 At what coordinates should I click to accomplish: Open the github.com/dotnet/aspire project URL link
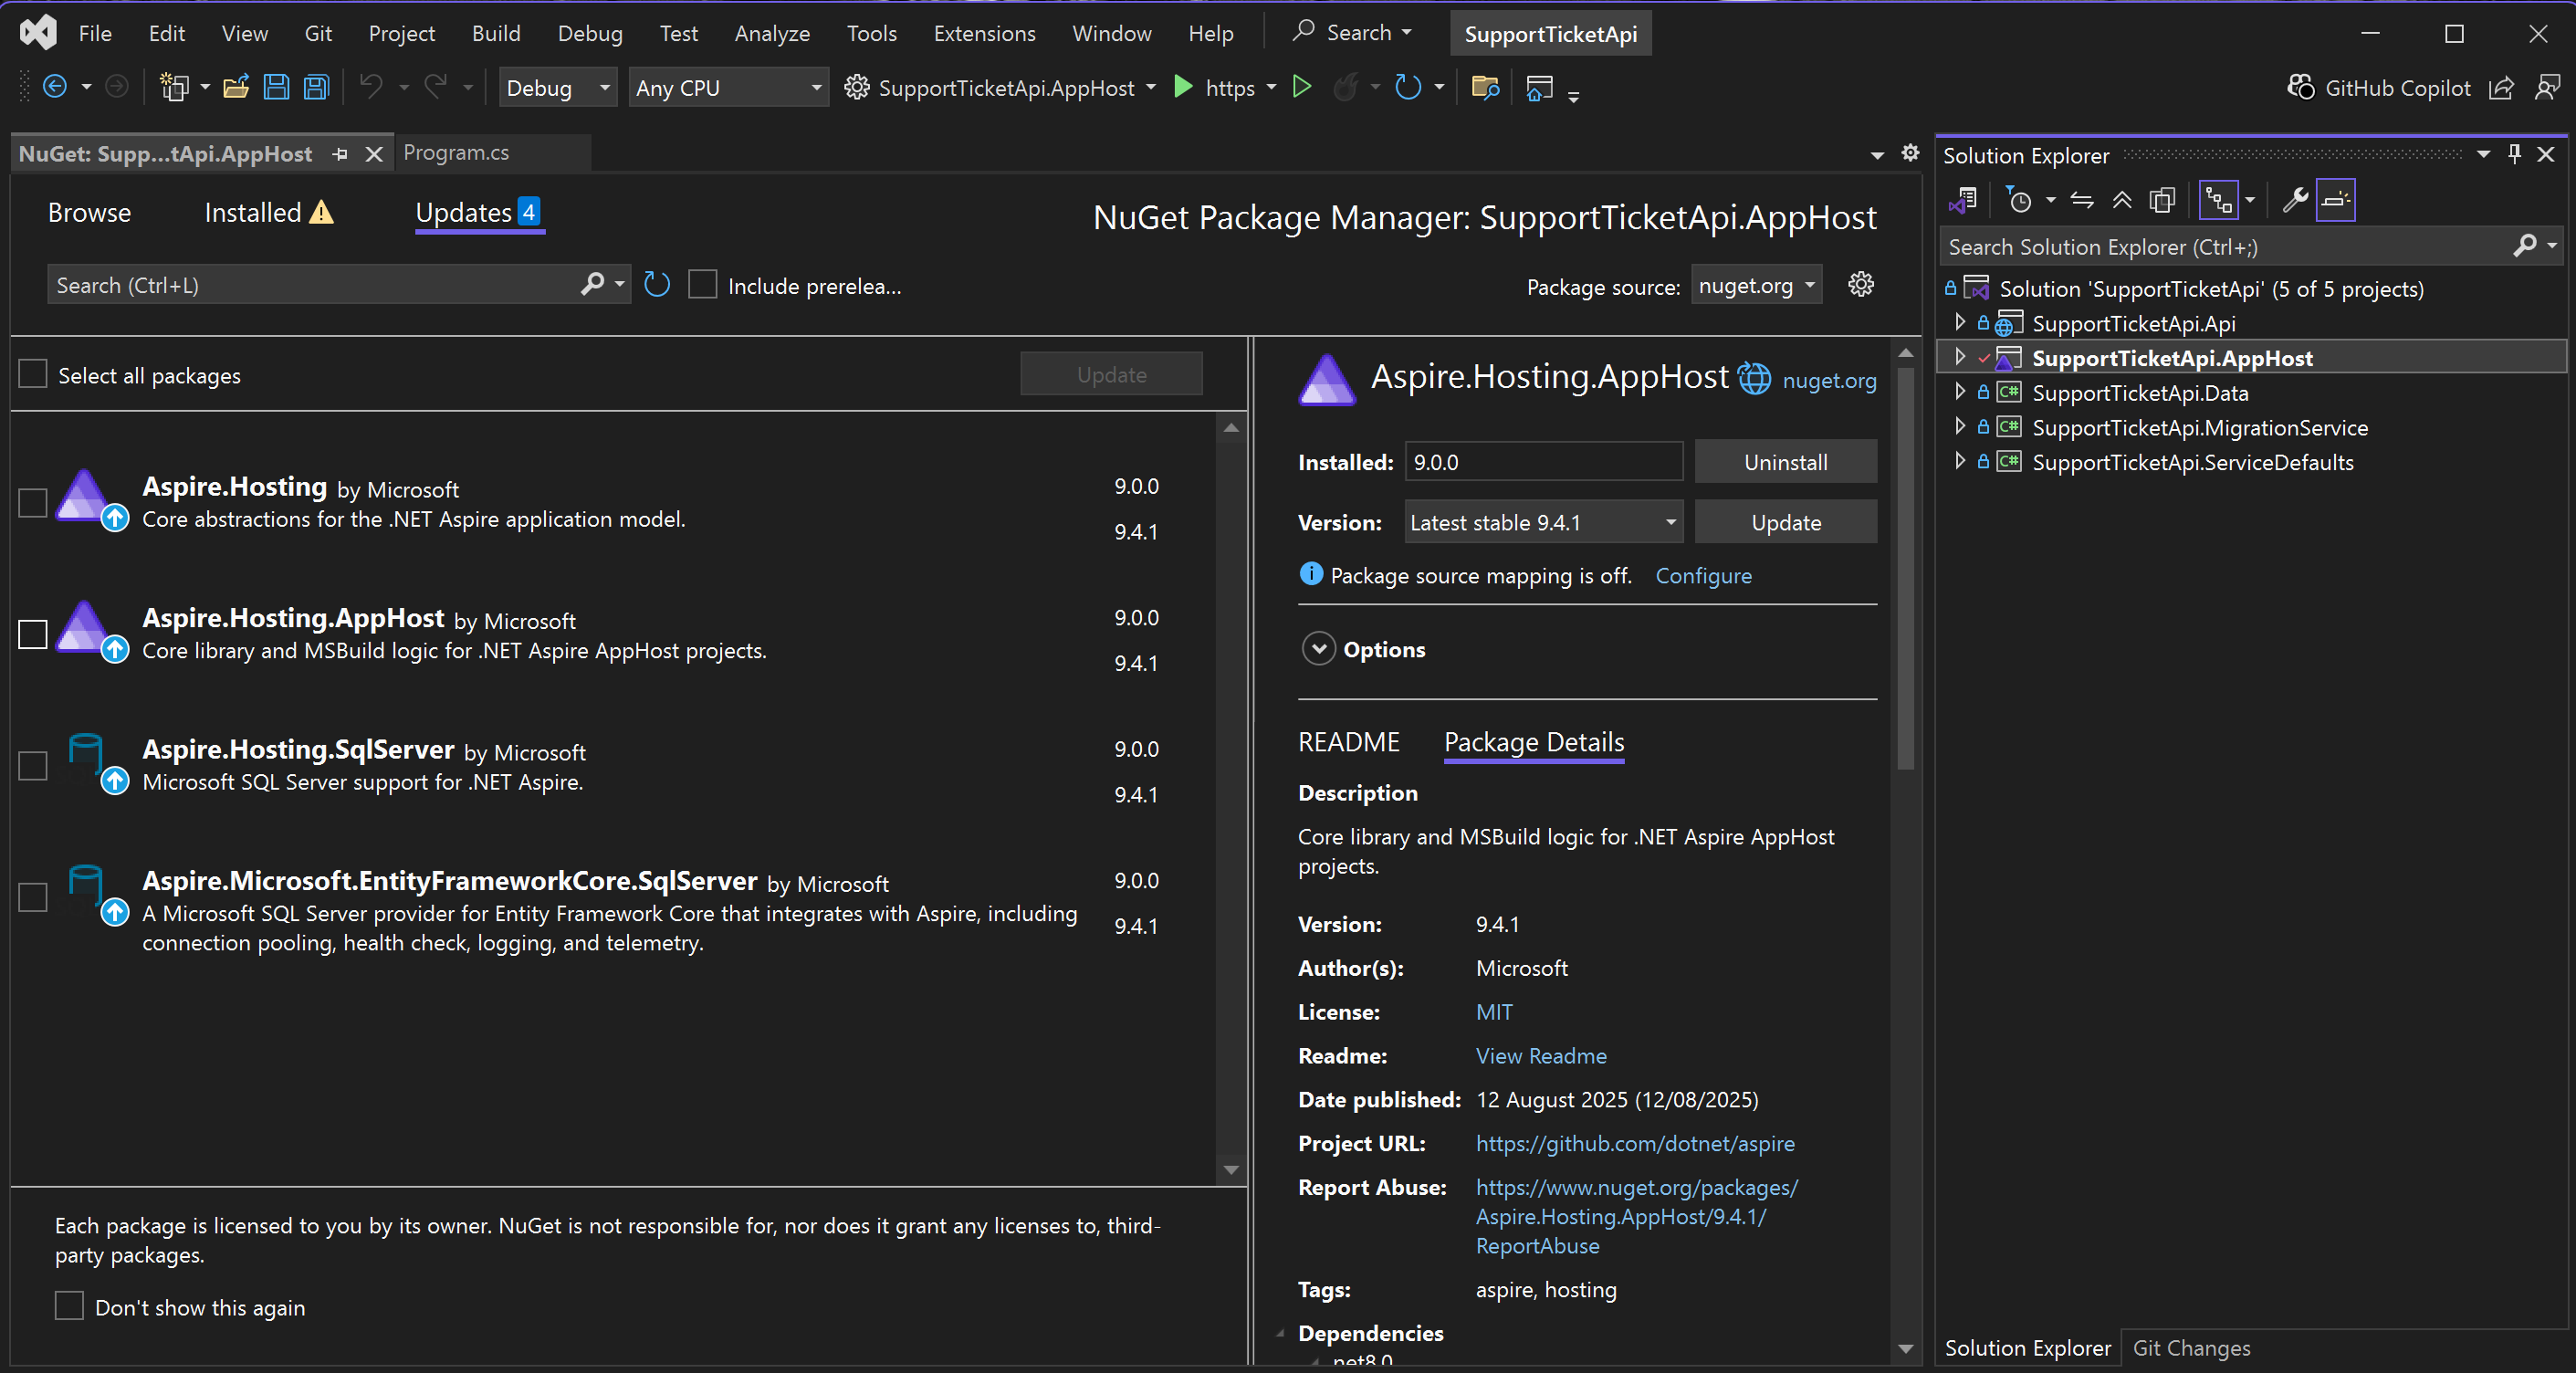1634,1143
